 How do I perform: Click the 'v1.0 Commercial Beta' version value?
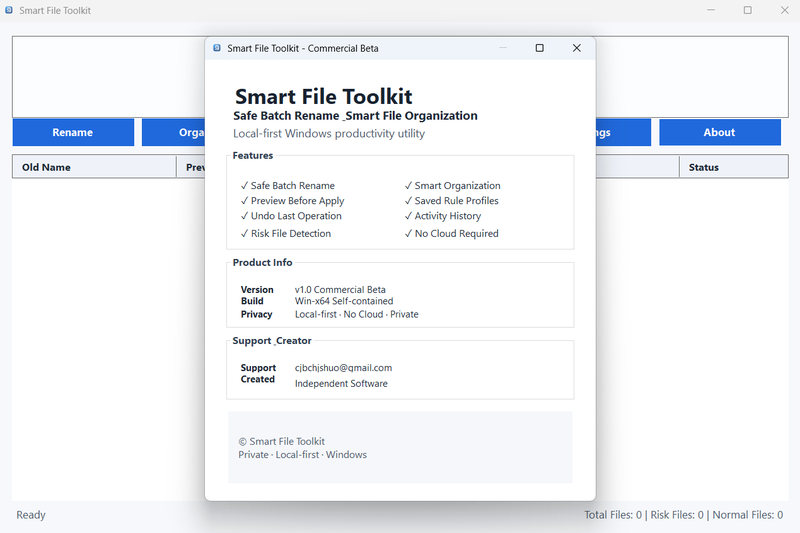340,290
